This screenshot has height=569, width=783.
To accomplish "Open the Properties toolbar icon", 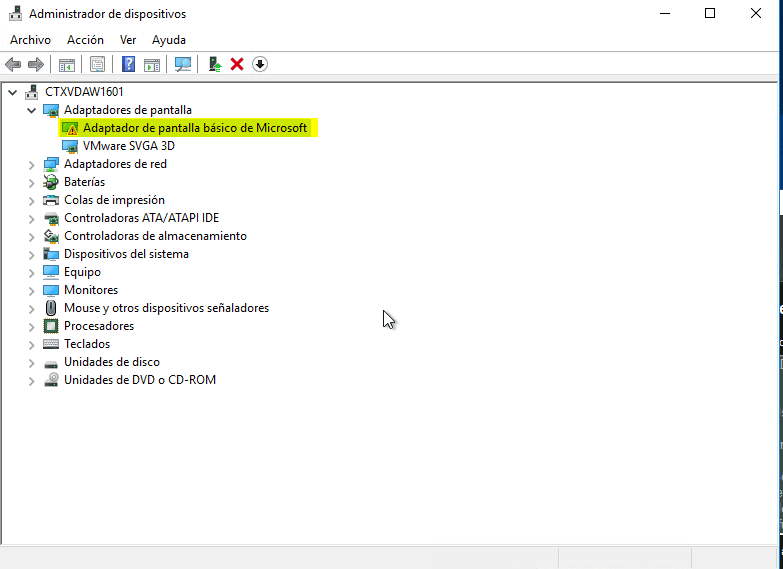I will [x=97, y=64].
